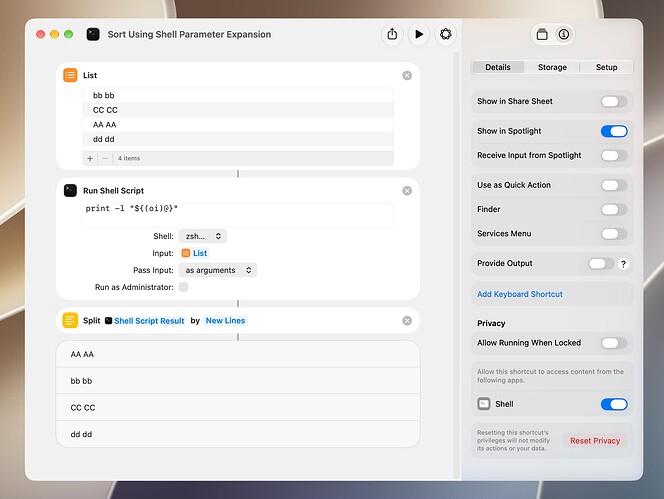Toggle the Services Menu switch
The image size is (664, 499).
[x=614, y=233]
